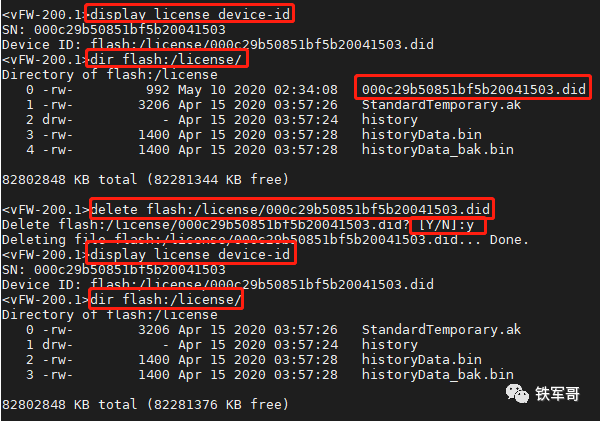This screenshot has width=600, height=421.
Task: Click the 'delete flash:/license/...did' command line
Action: click(x=290, y=209)
